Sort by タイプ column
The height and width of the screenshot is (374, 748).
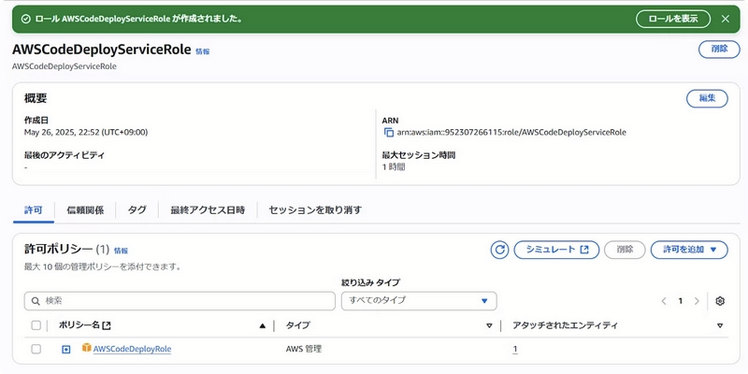coord(489,326)
